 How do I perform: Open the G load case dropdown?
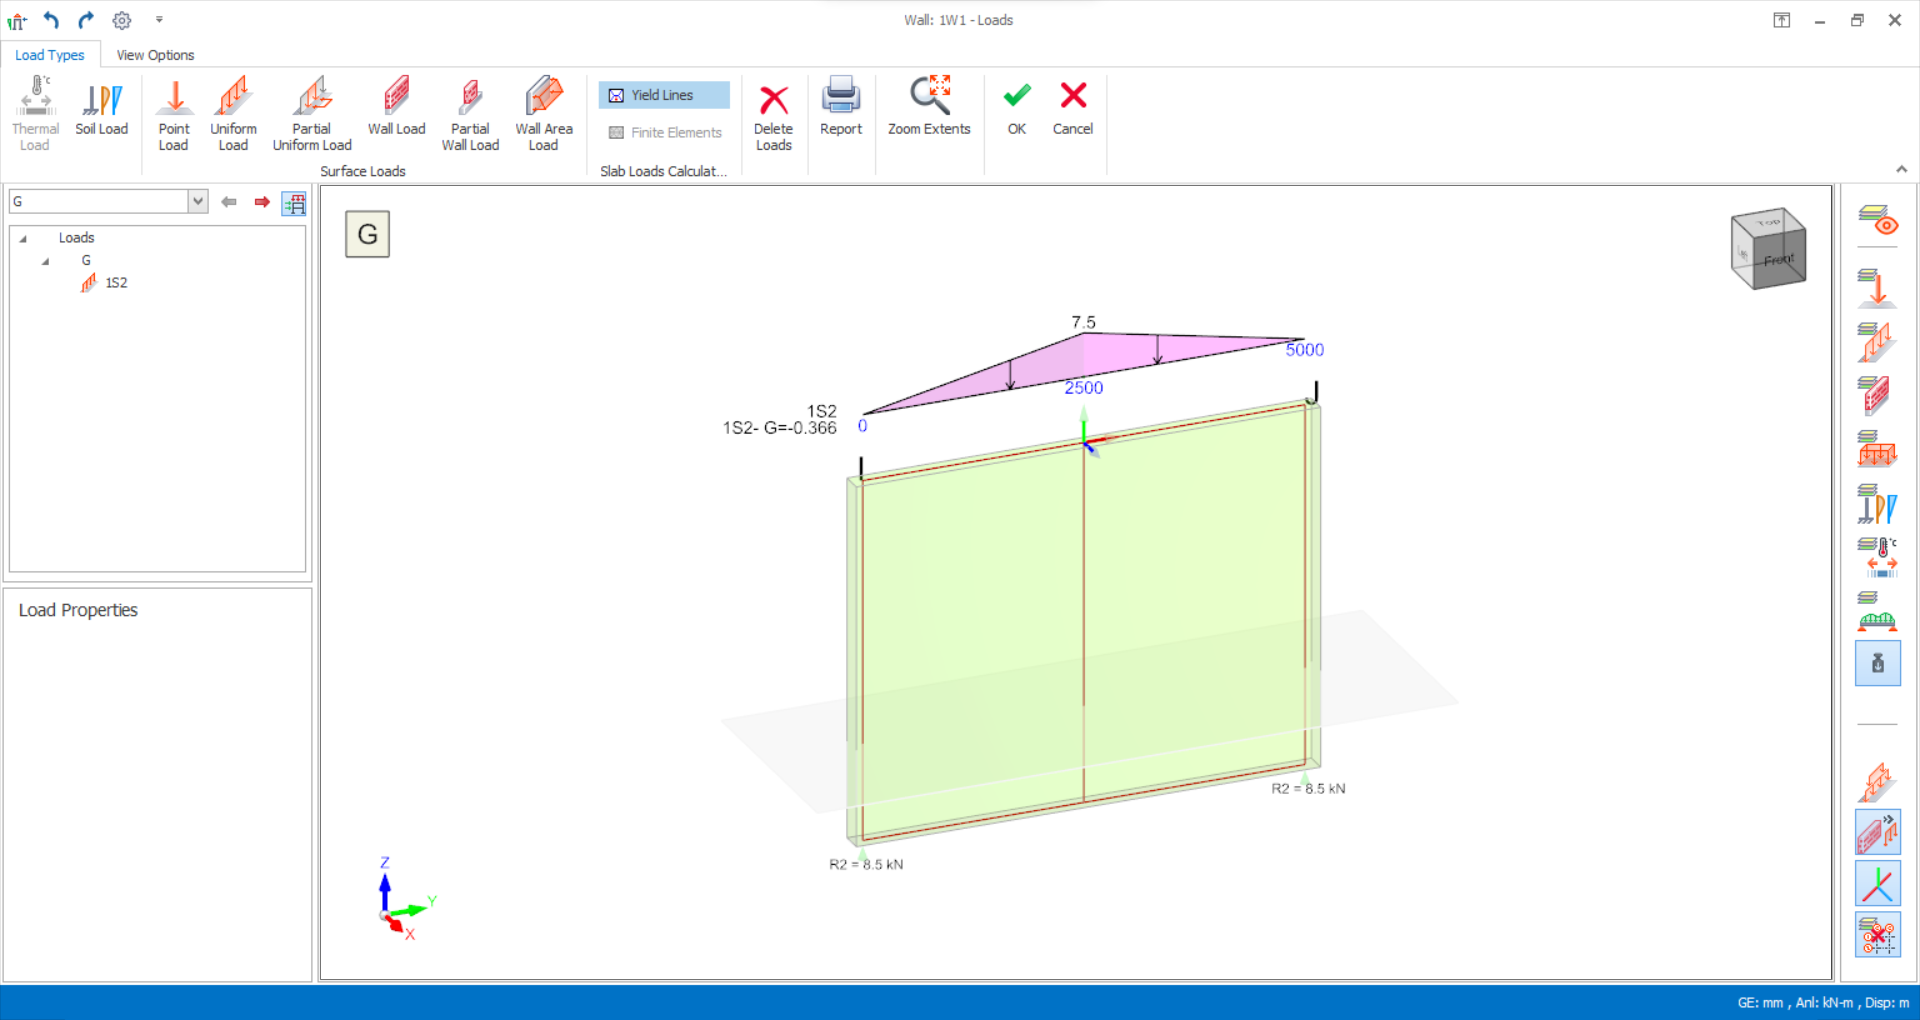point(197,201)
